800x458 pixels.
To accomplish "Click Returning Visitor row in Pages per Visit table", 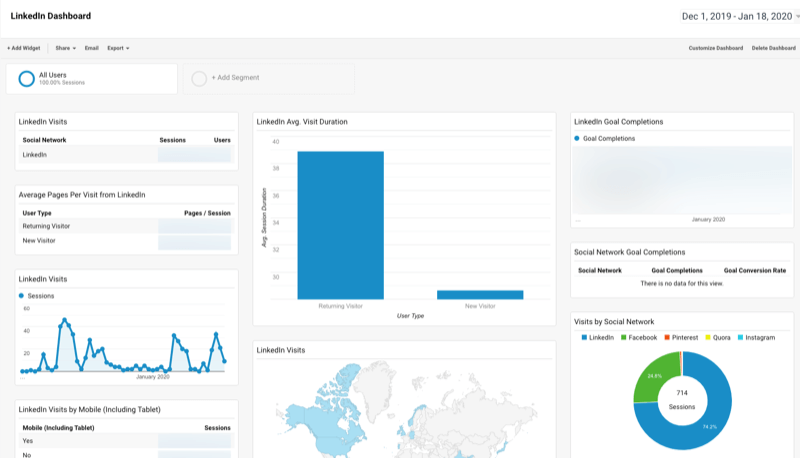I will click(x=127, y=226).
